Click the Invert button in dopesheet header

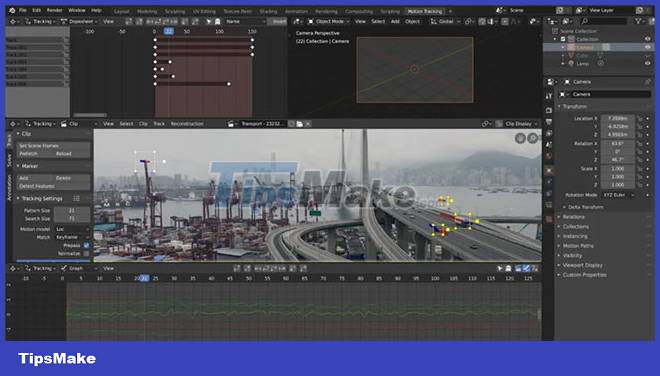click(x=278, y=21)
